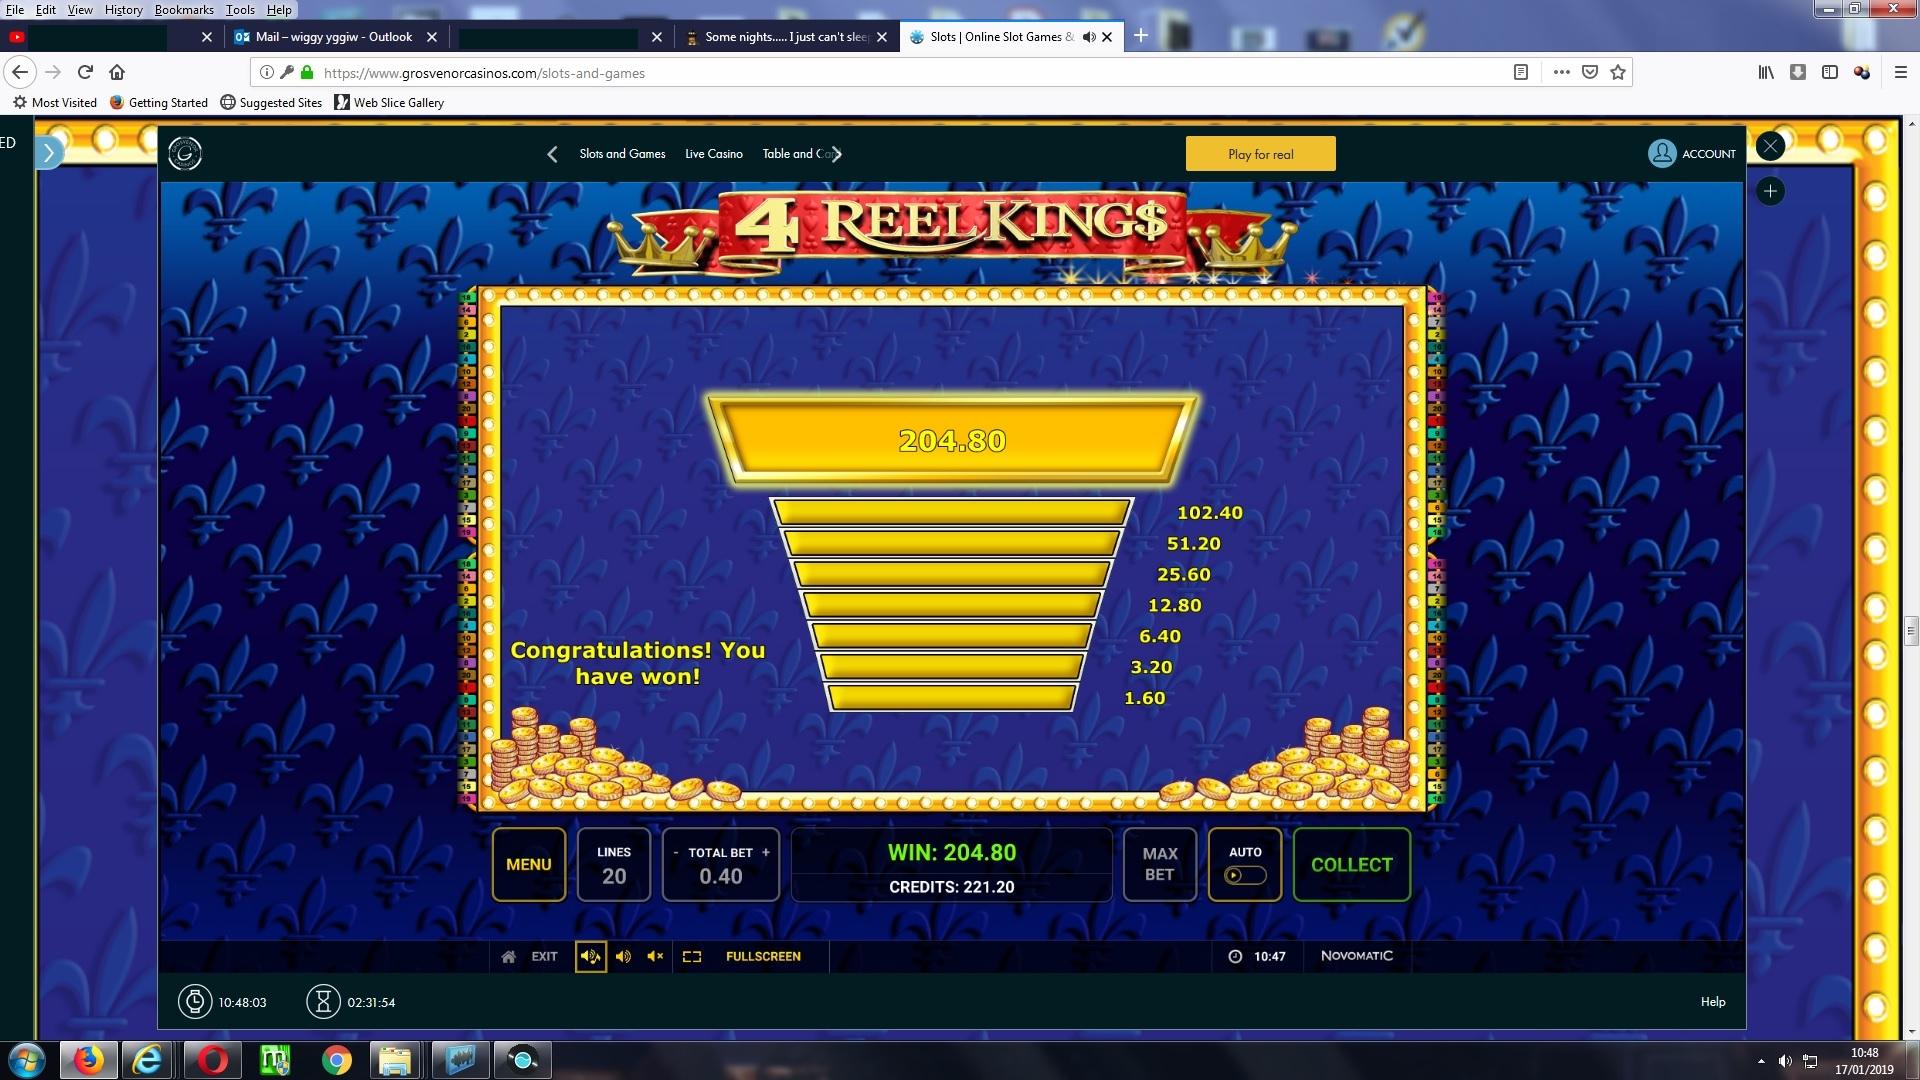The image size is (1920, 1080).
Task: Open Internet Explorer from taskbar
Action: (x=148, y=1060)
